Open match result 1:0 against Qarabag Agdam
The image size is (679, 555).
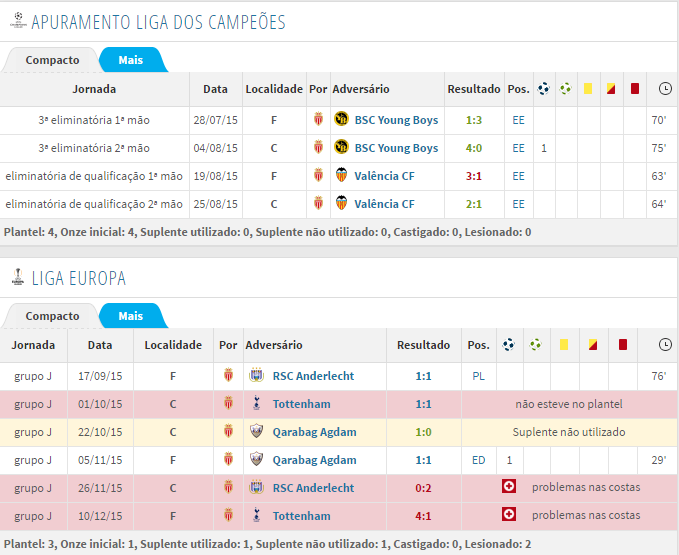click(423, 432)
